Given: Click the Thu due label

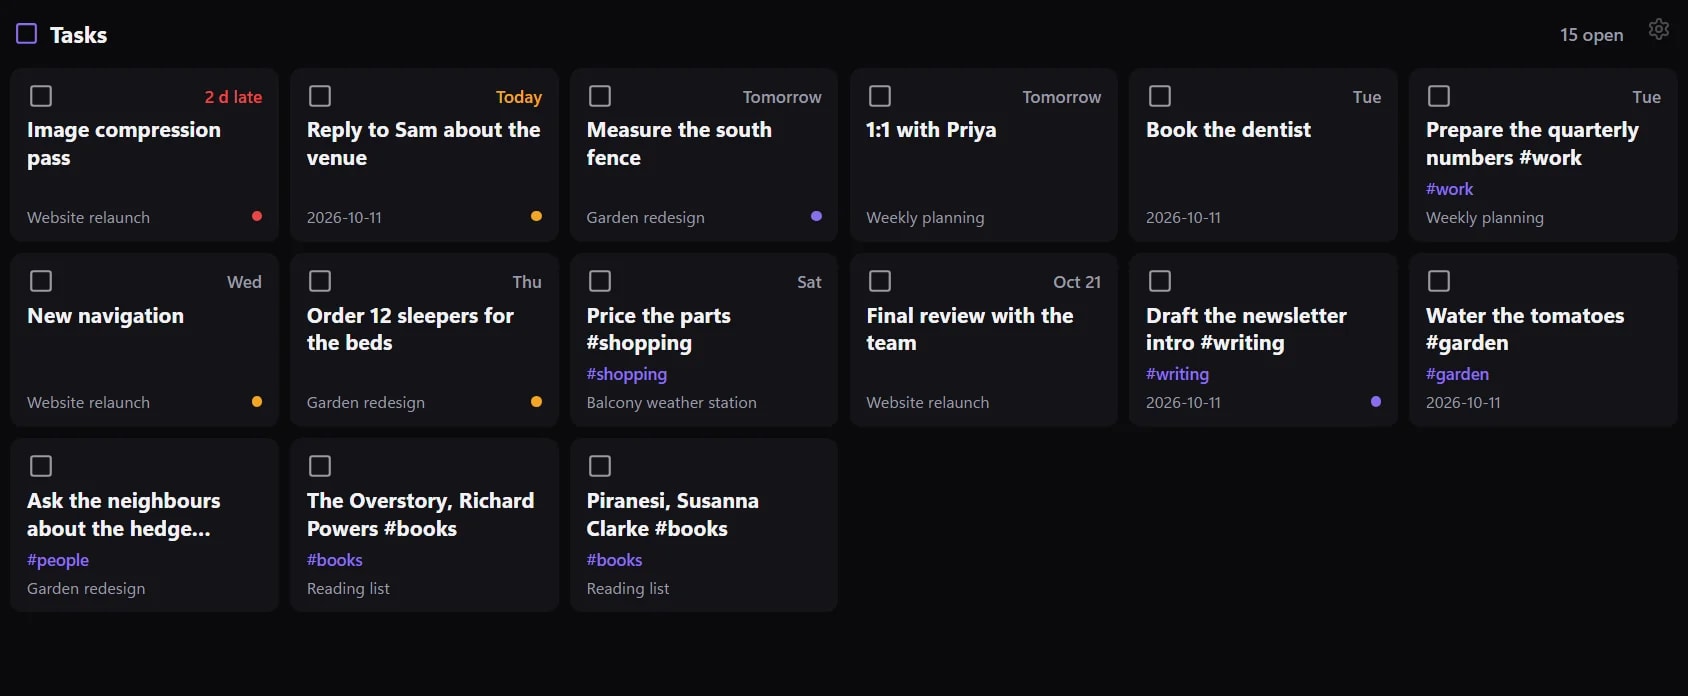Looking at the screenshot, I should [527, 282].
